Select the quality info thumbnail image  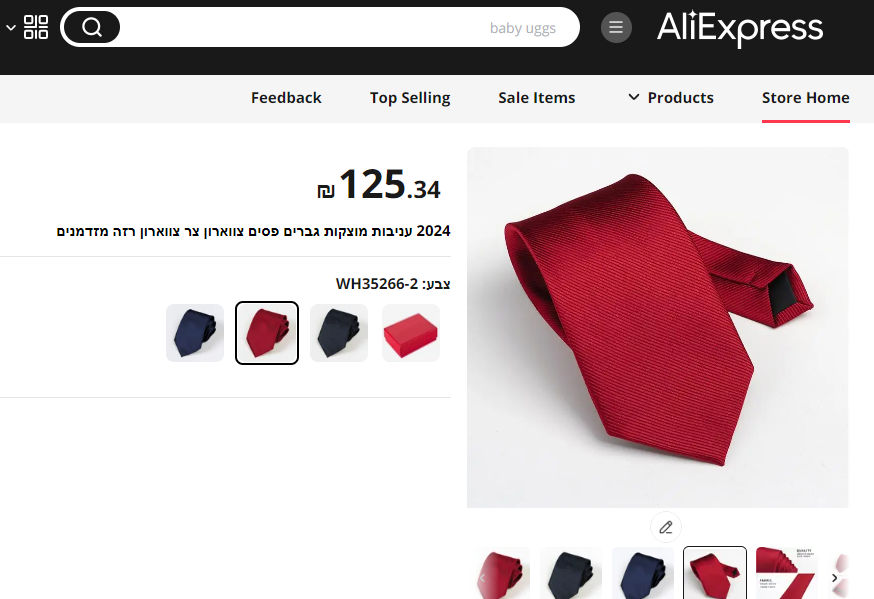[x=786, y=573]
